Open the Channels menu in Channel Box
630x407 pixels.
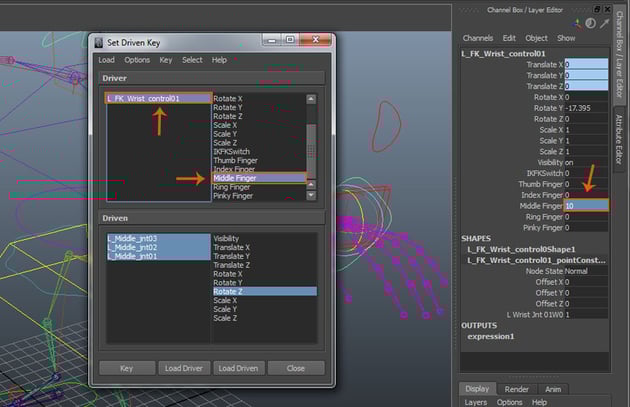click(477, 38)
